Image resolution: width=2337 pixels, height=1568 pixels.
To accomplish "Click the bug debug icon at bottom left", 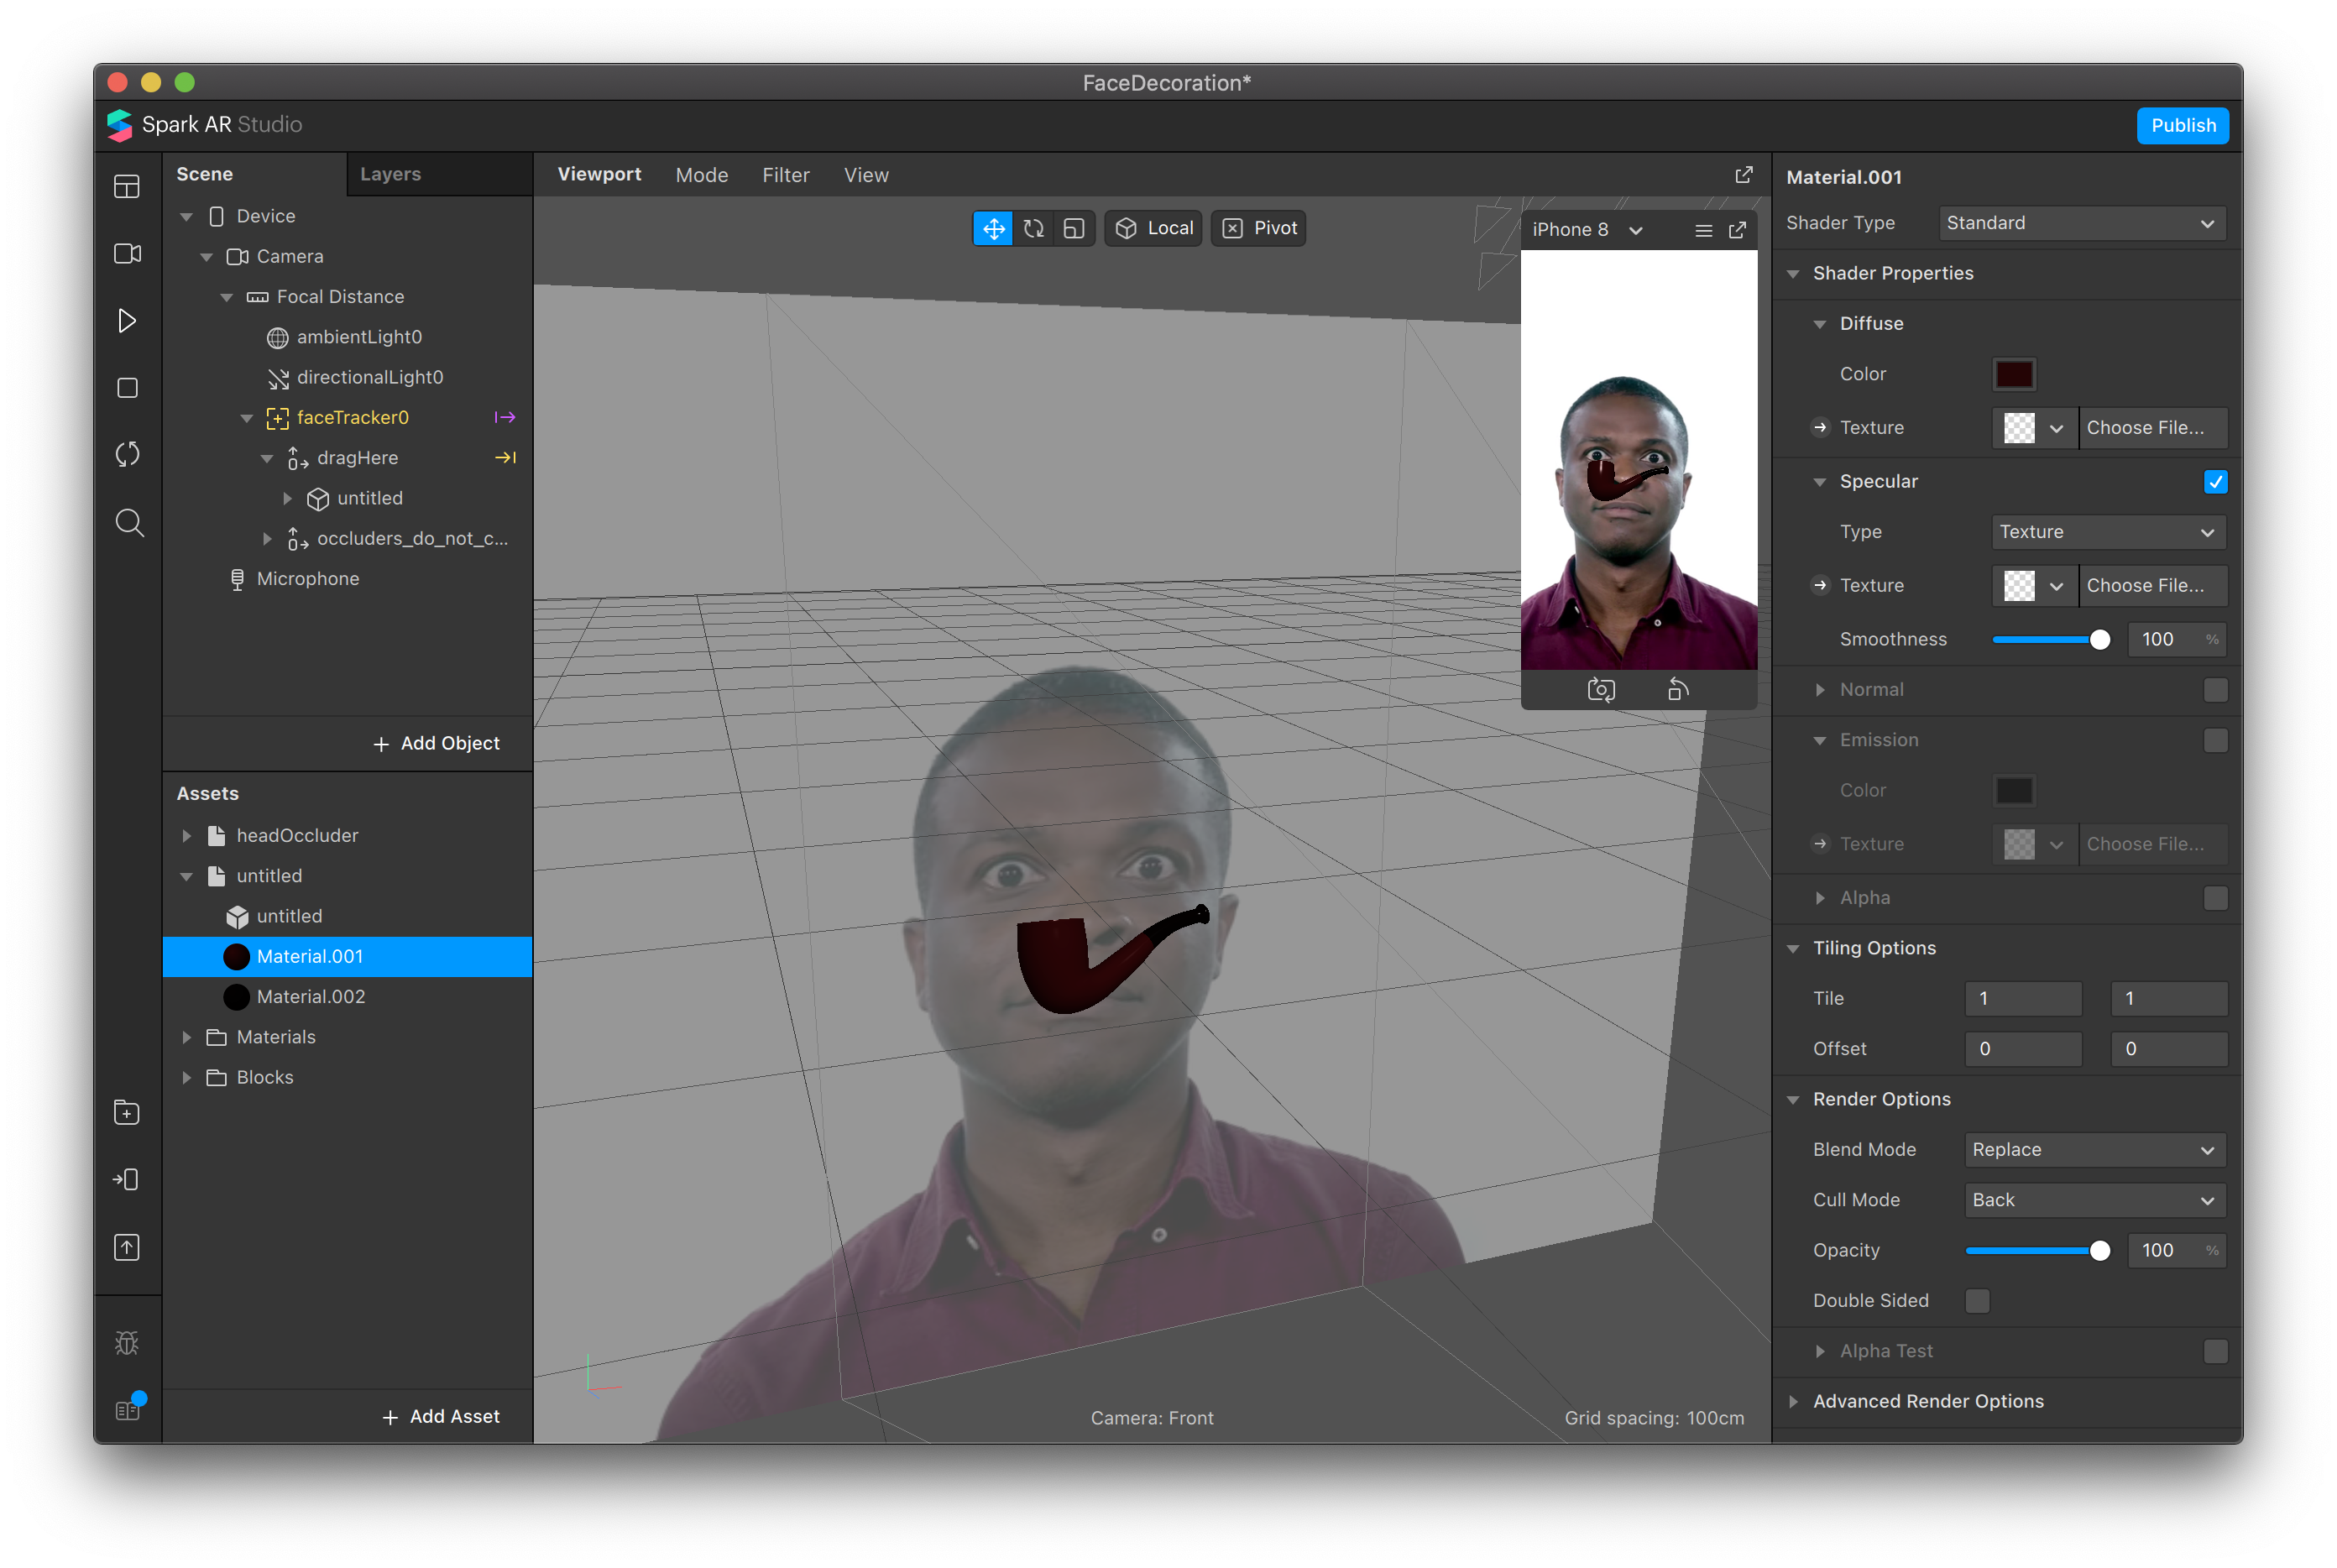I will (127, 1343).
